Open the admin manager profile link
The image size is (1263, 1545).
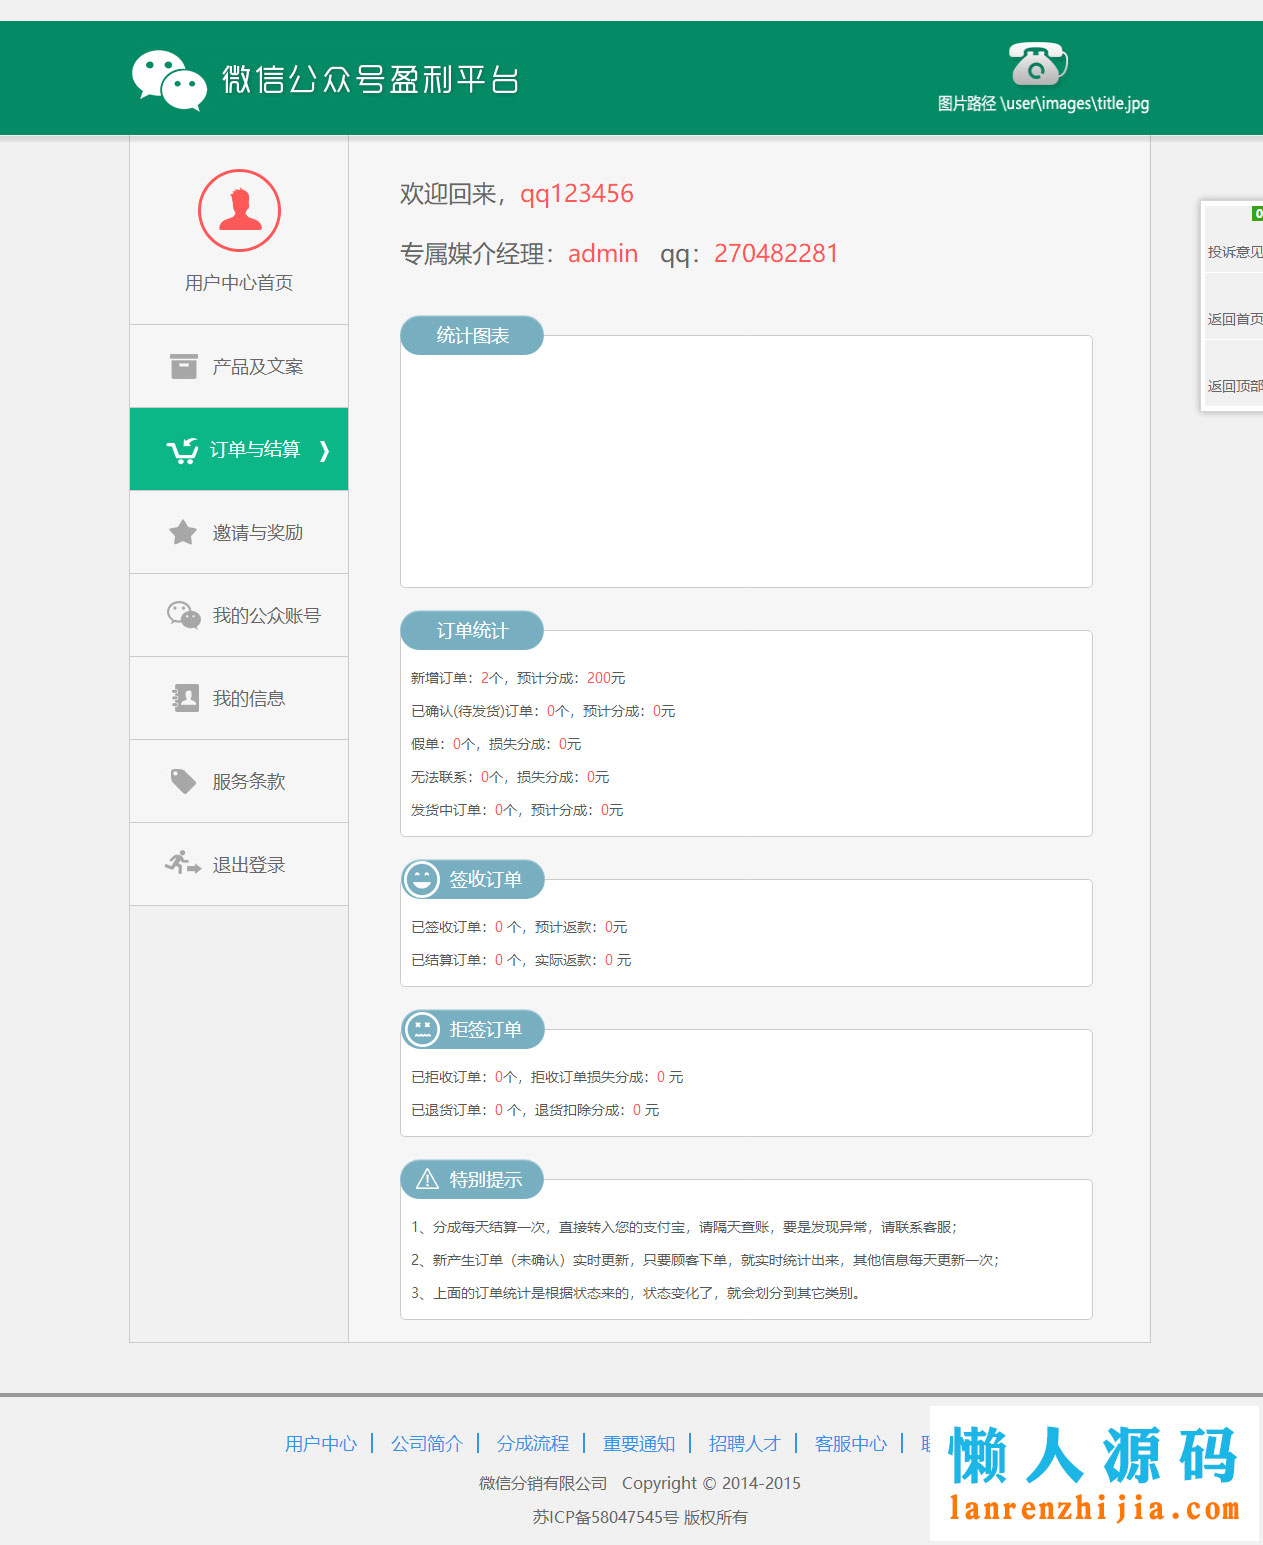coord(602,254)
